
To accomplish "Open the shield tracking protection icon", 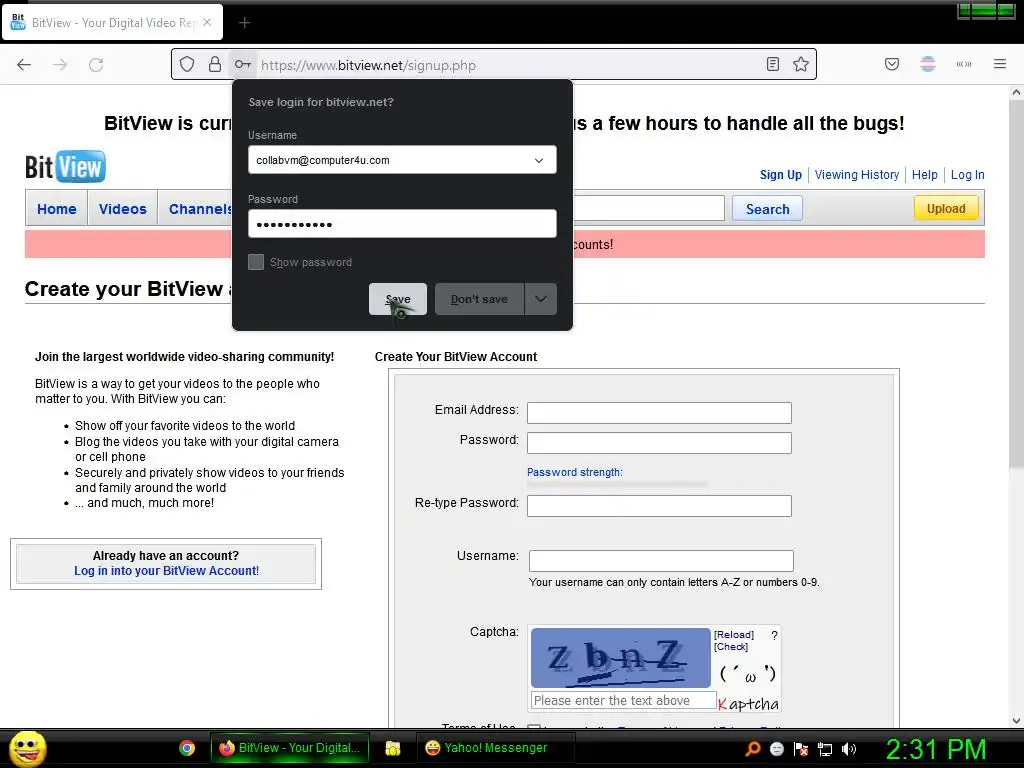I will [x=187, y=64].
